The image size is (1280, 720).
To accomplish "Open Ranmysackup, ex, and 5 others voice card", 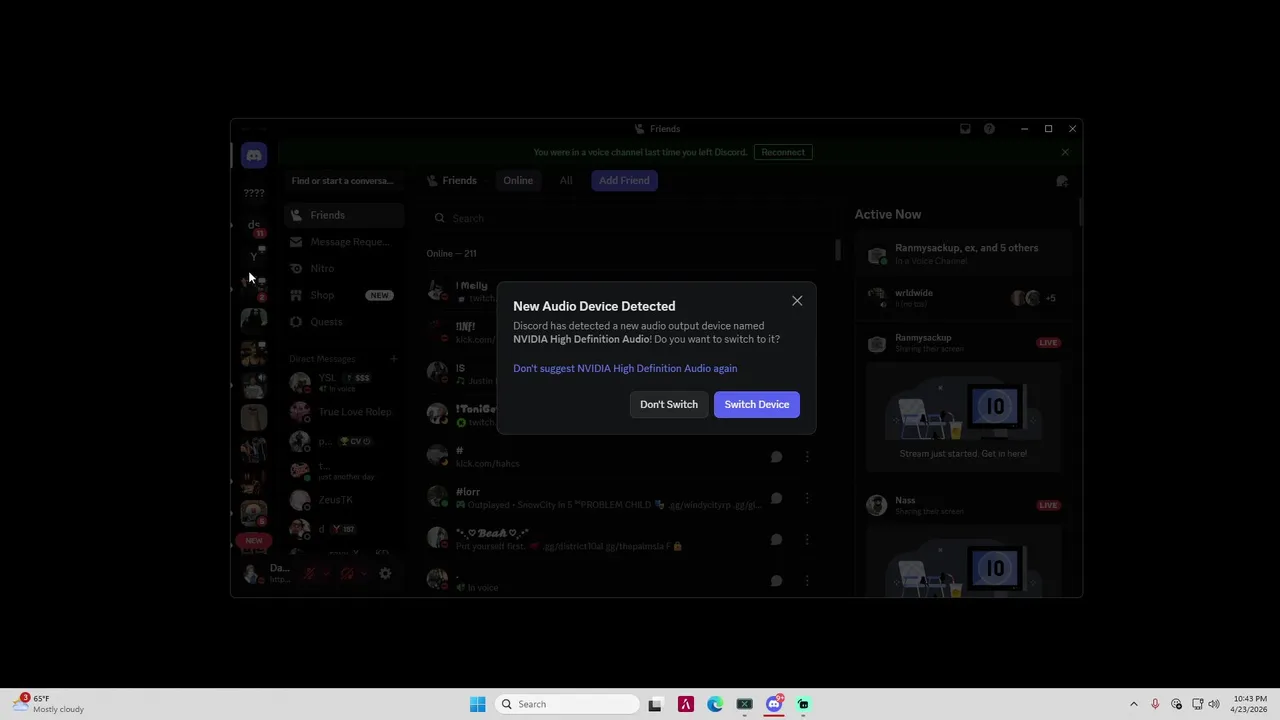I will click(x=965, y=254).
